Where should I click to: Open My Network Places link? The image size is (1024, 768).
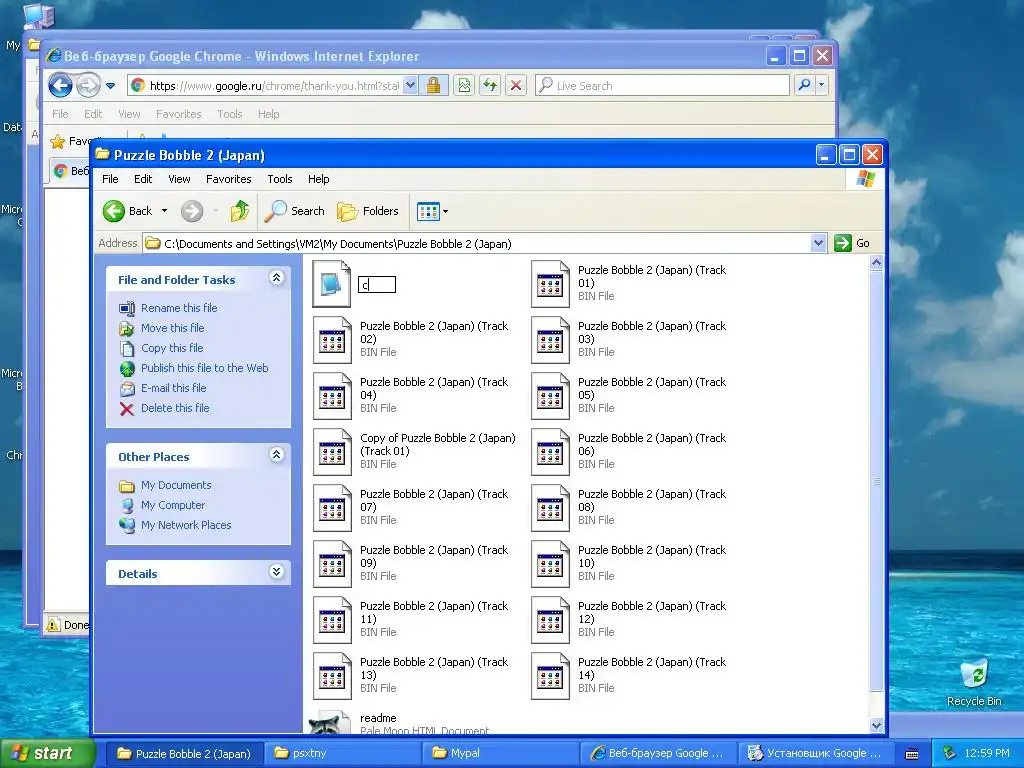click(x=186, y=525)
